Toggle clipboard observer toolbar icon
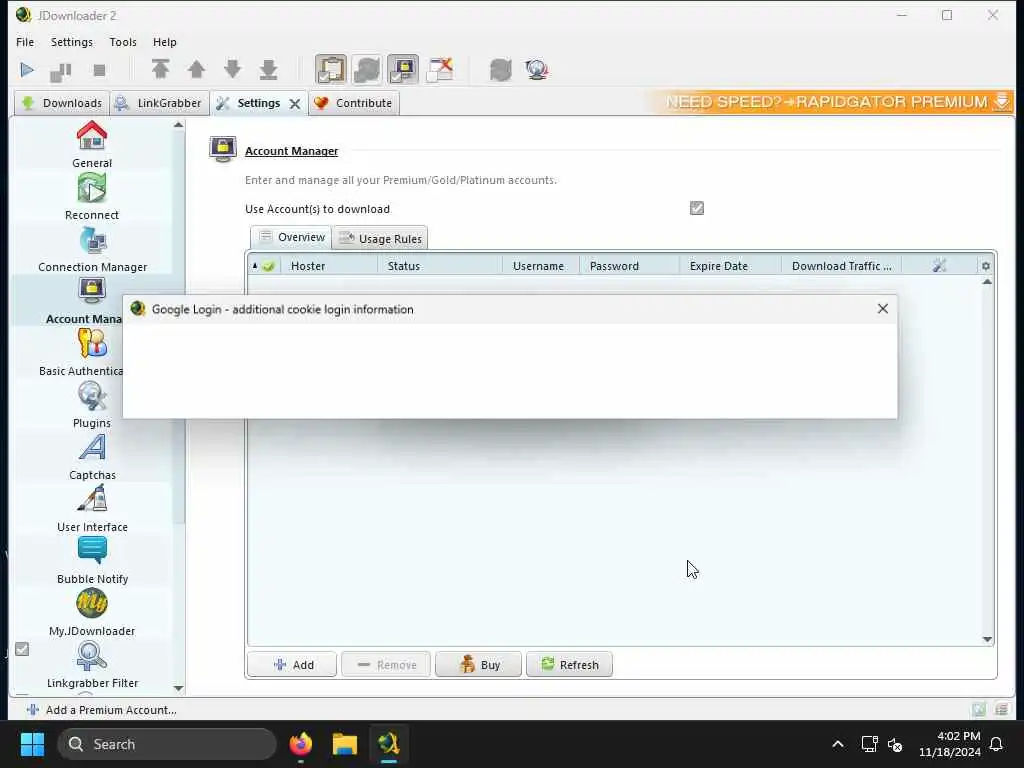The height and width of the screenshot is (768, 1024). pyautogui.click(x=331, y=70)
